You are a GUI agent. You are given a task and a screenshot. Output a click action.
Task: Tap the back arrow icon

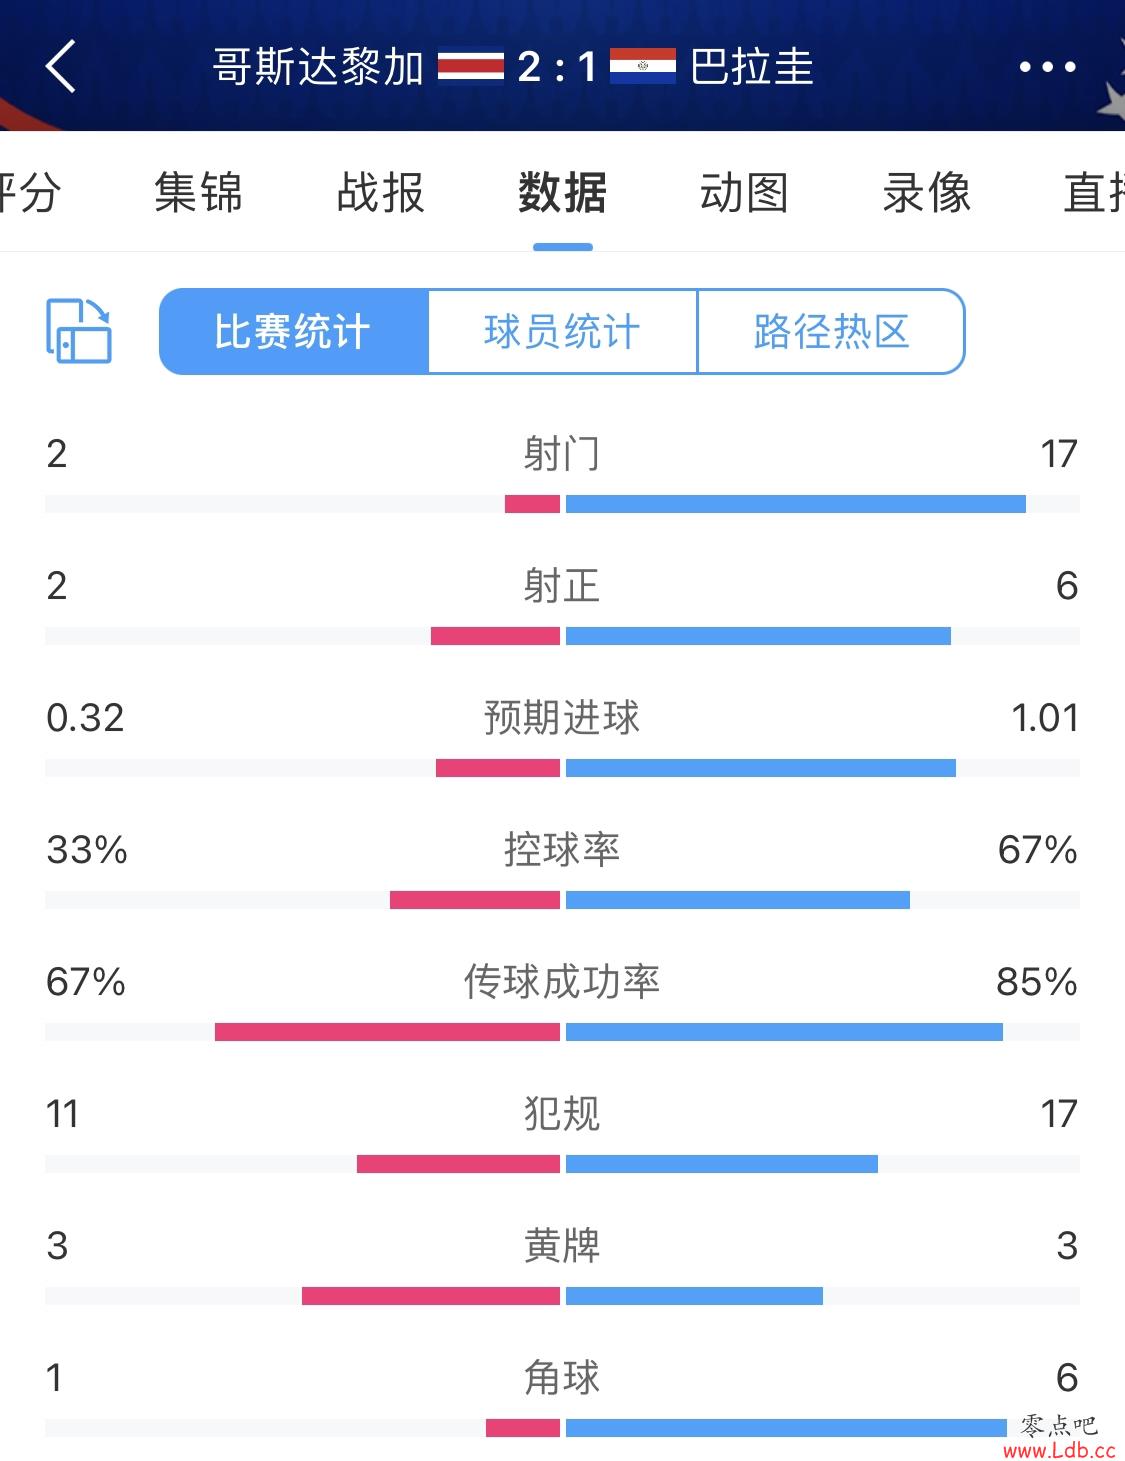coord(62,67)
